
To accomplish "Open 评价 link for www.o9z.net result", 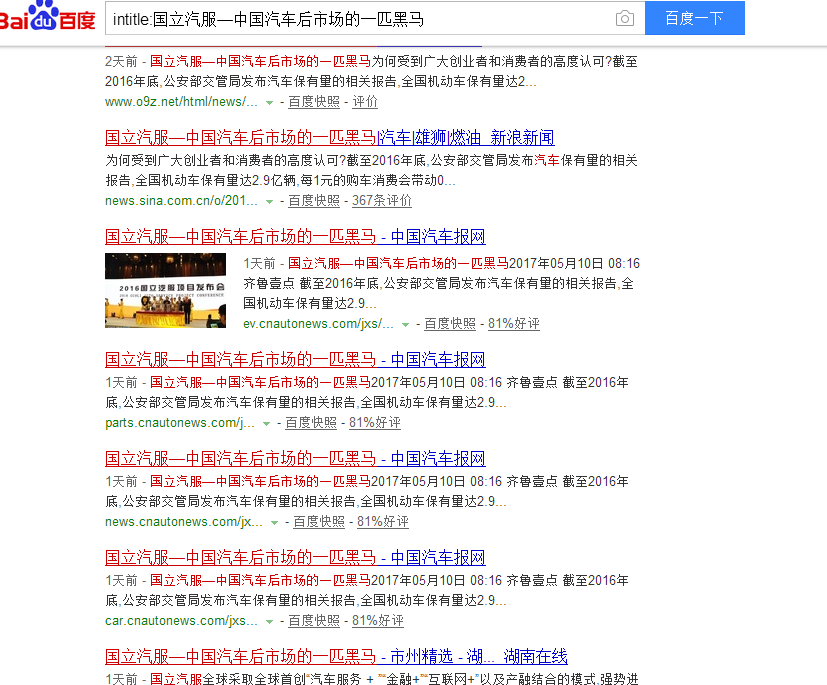I will click(365, 102).
